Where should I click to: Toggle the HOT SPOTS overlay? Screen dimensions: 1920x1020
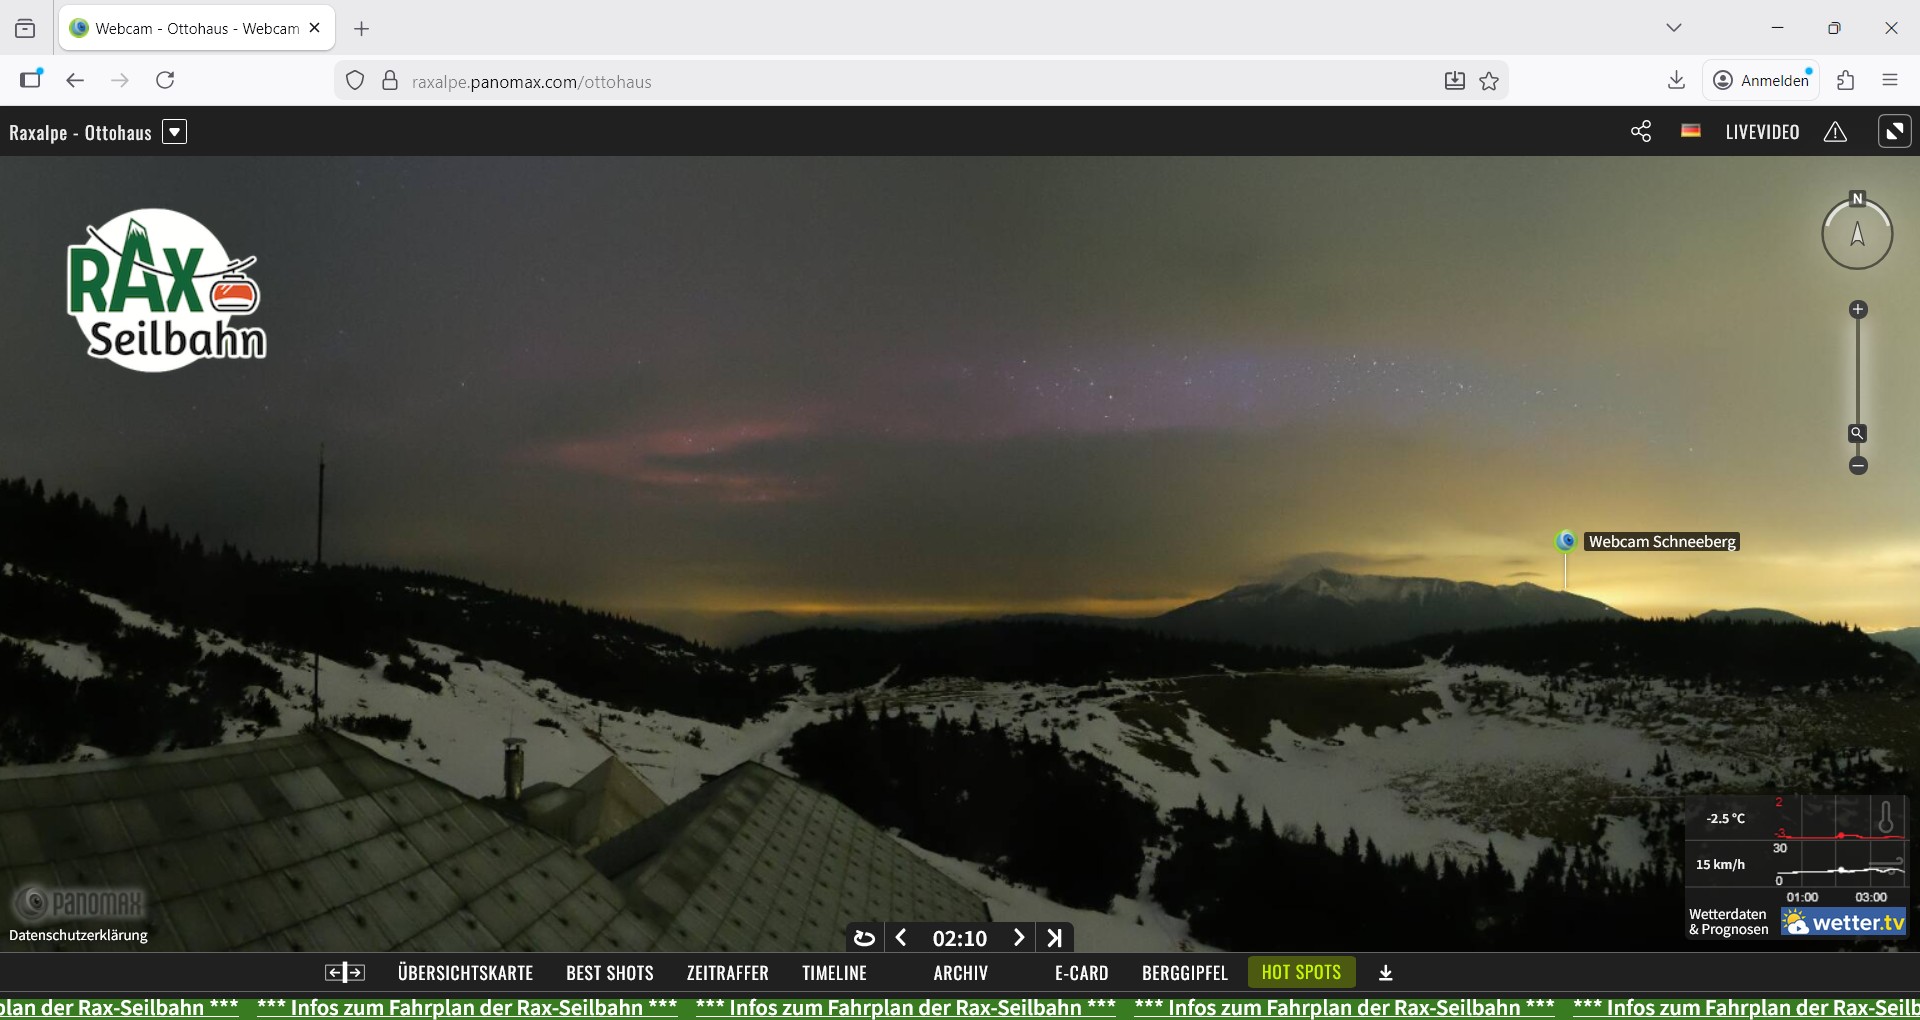tap(1301, 972)
